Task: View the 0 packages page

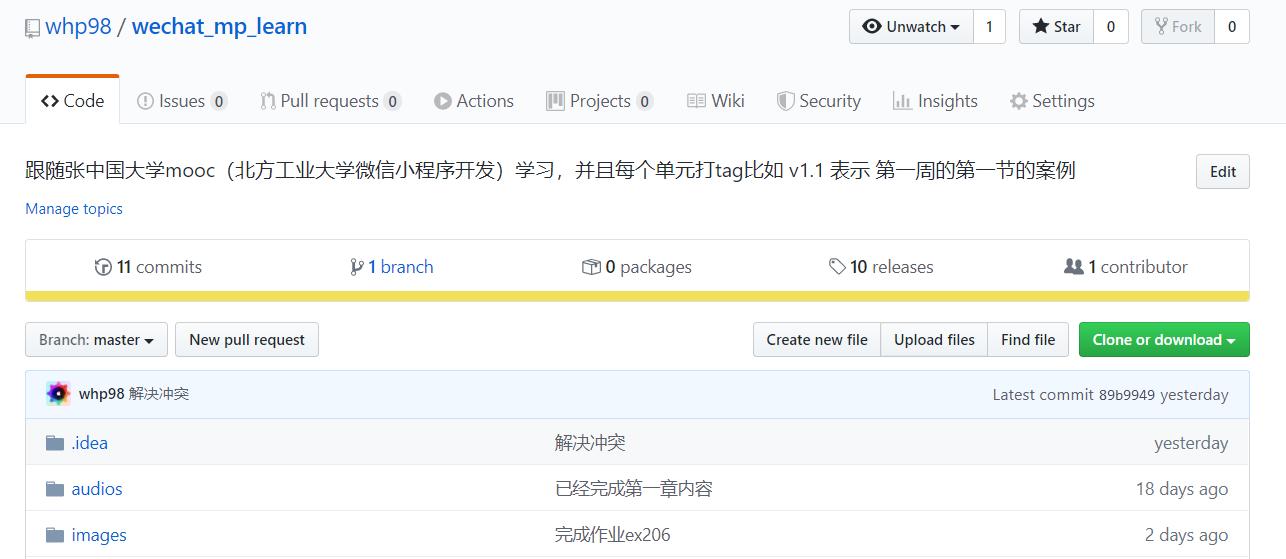Action: (x=637, y=267)
